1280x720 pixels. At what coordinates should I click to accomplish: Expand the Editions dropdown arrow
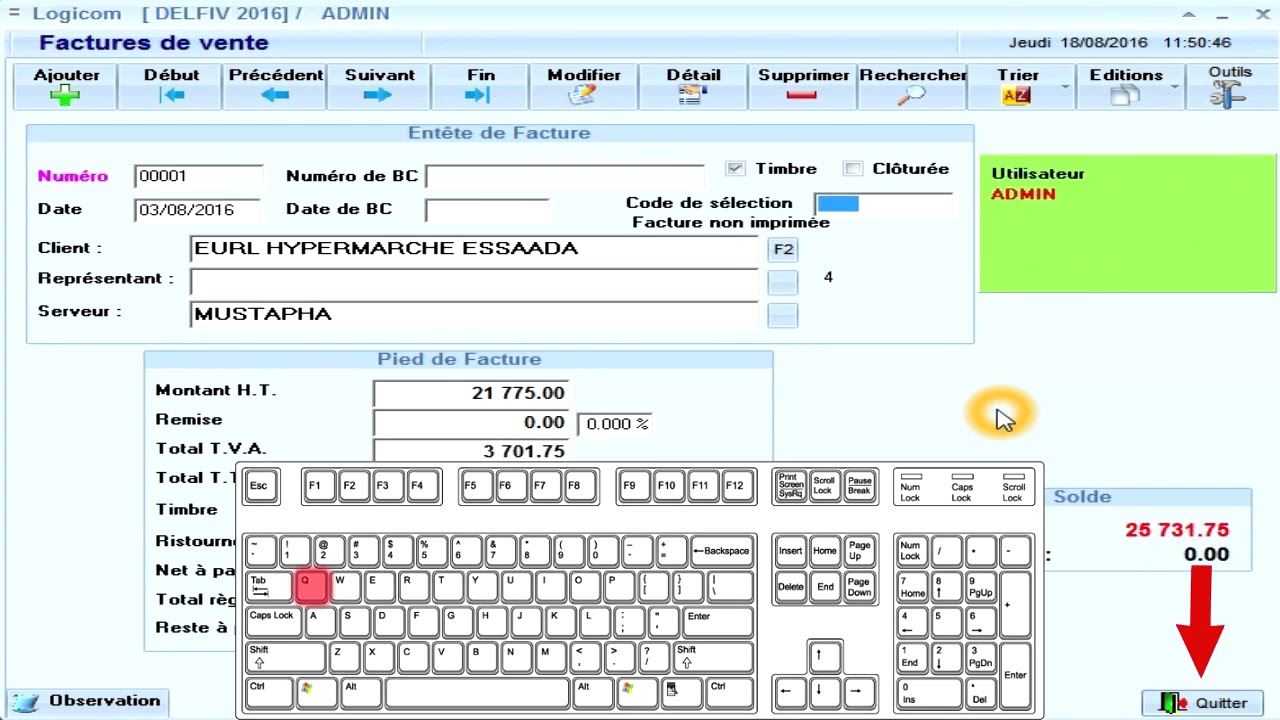1174,88
